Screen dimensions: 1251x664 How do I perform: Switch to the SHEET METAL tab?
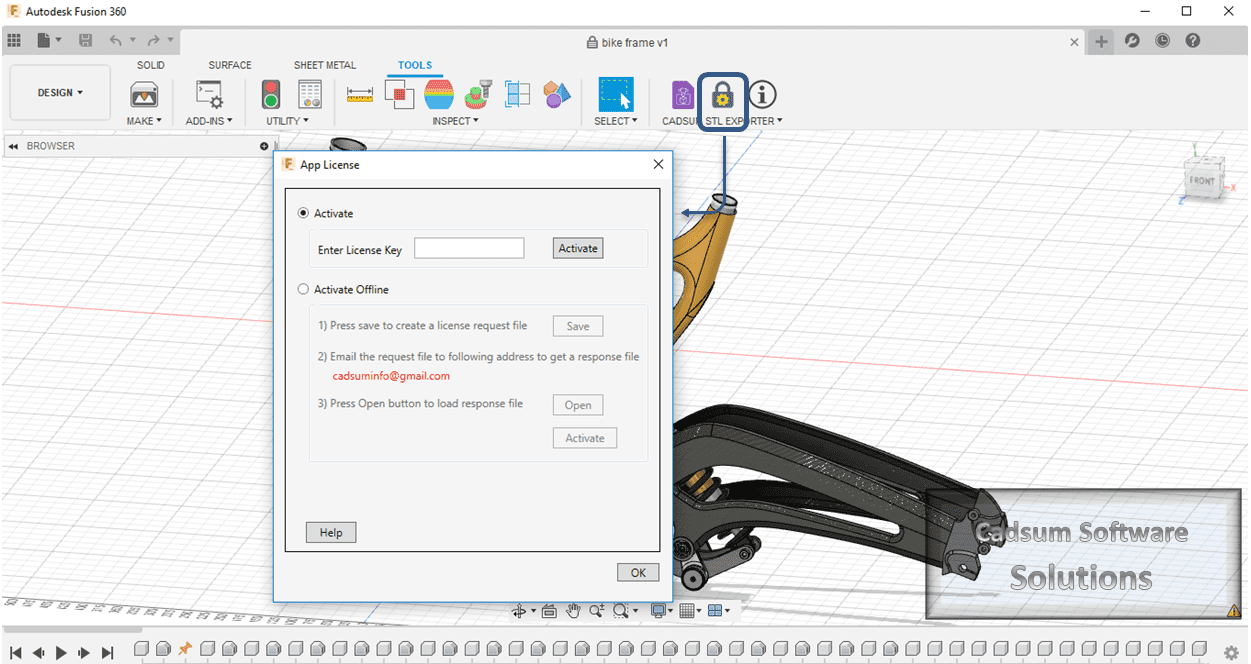point(324,64)
